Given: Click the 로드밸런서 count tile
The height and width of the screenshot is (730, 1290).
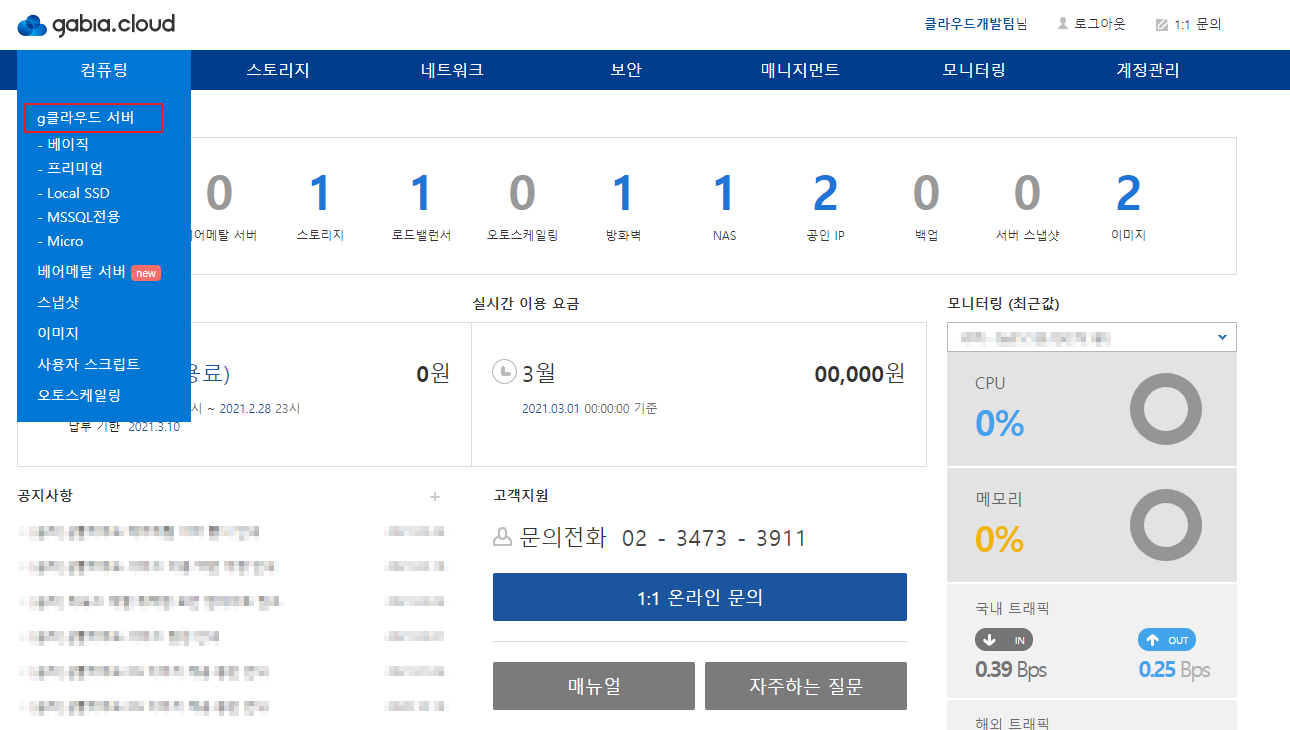Looking at the screenshot, I should 421,207.
